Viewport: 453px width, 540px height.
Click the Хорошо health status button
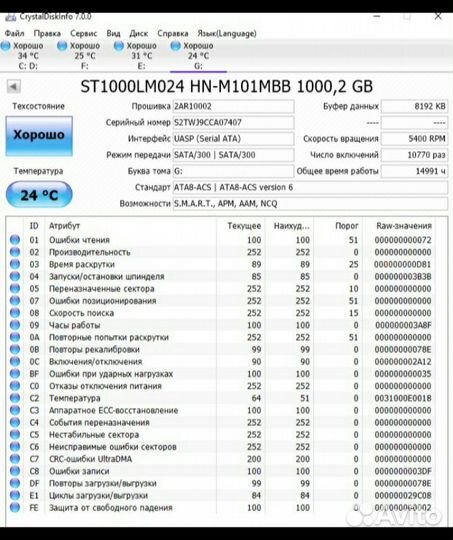click(39, 136)
